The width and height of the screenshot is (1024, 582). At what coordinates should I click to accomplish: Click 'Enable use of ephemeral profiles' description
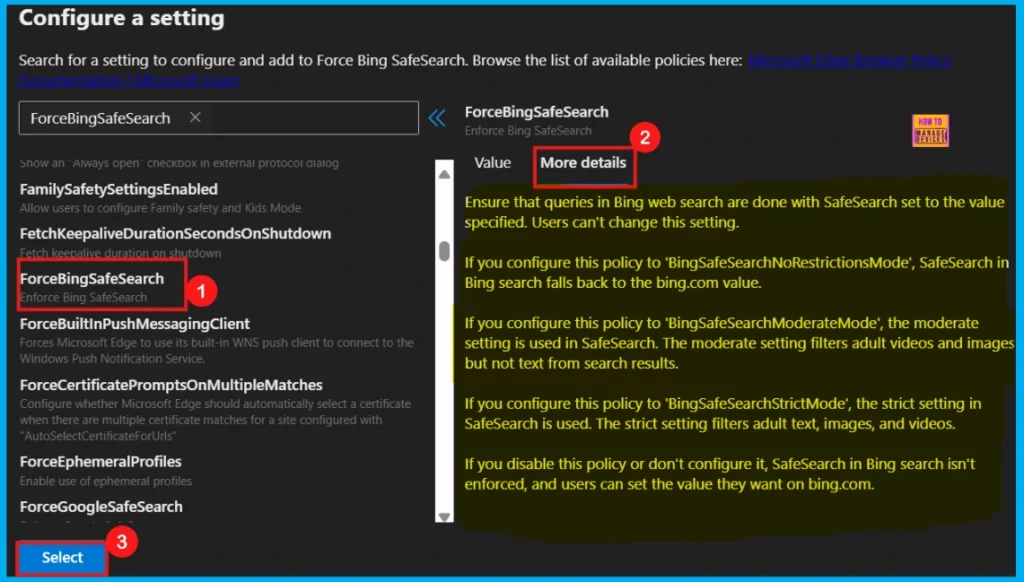106,481
